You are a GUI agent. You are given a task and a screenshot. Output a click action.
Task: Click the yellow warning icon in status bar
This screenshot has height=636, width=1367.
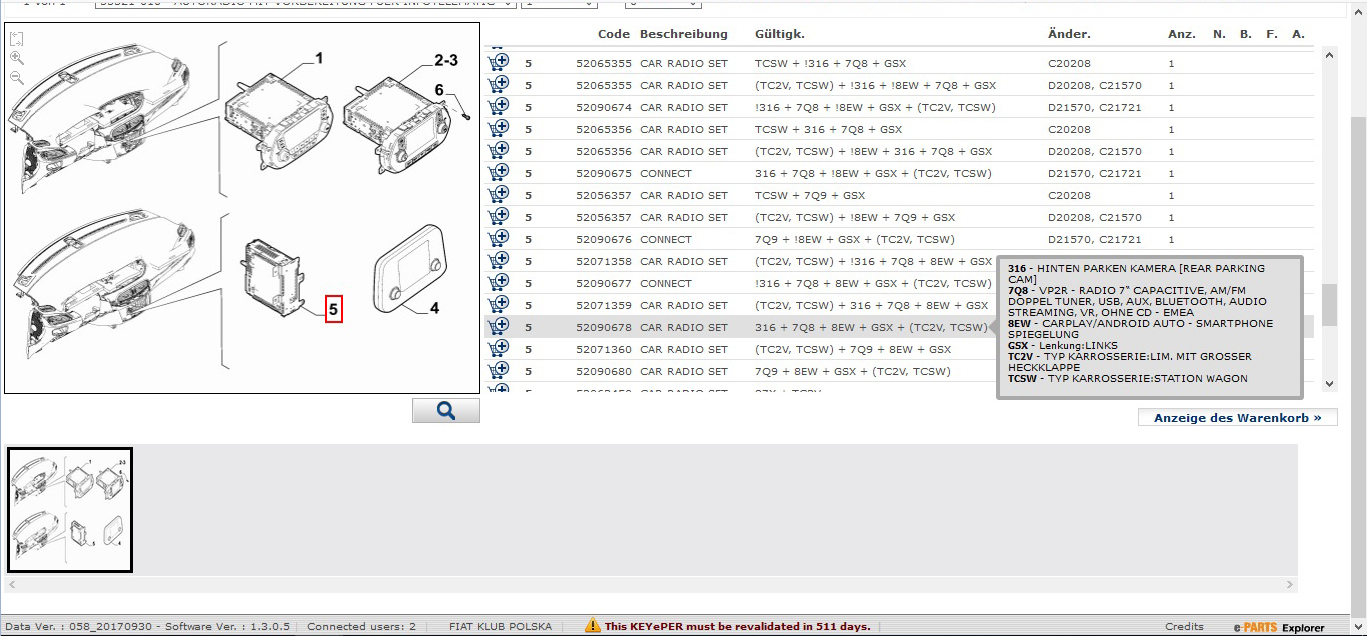592,626
